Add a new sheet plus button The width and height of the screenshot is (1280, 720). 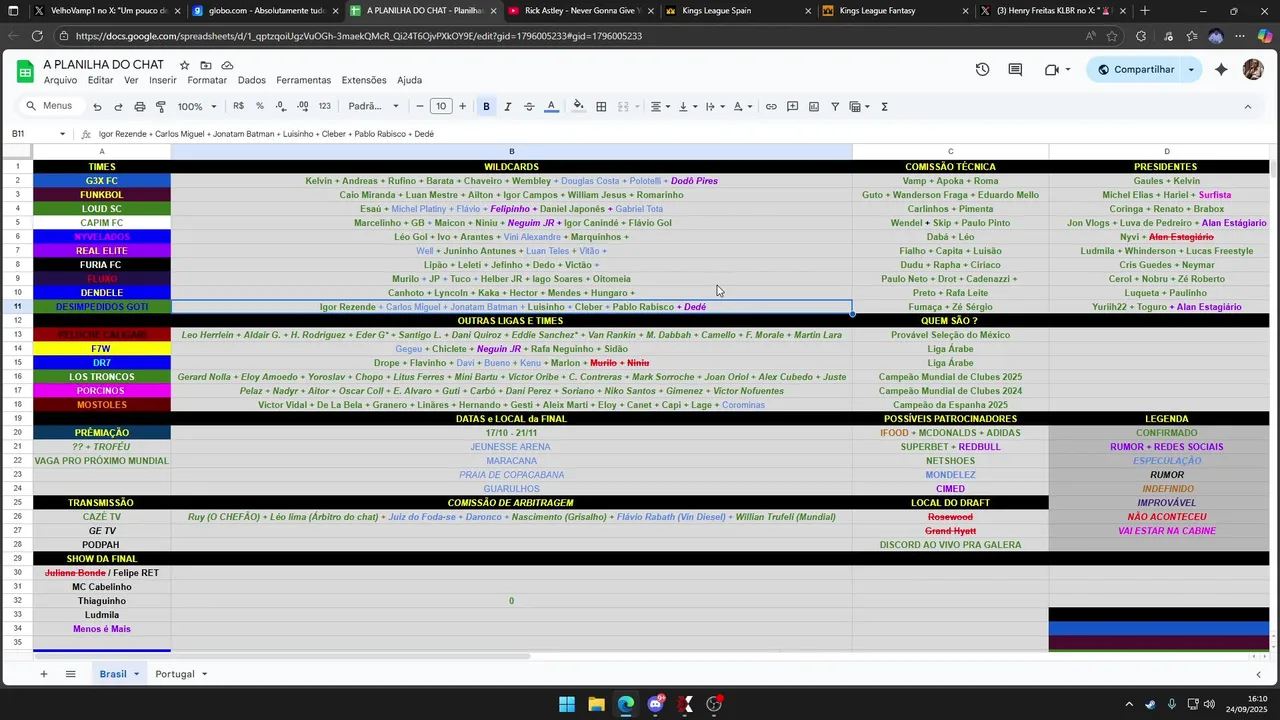tap(43, 674)
